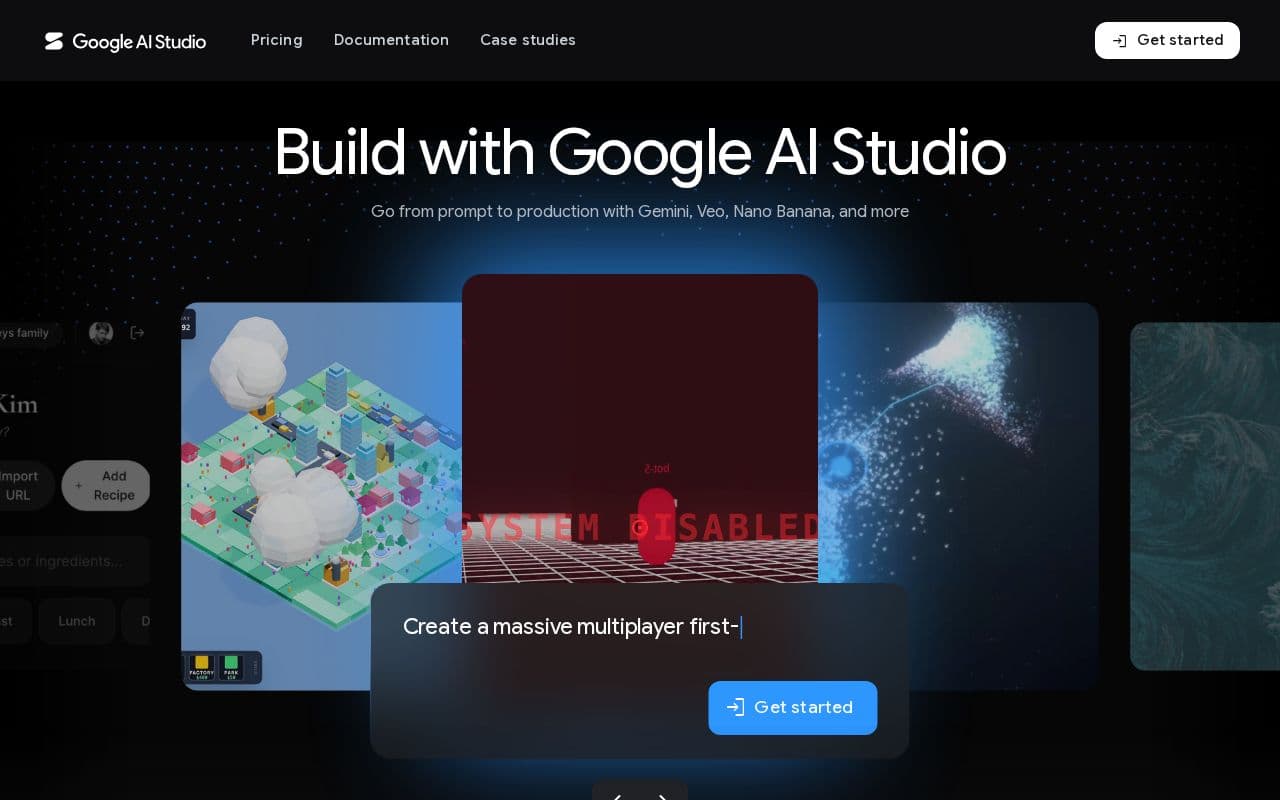This screenshot has height=800, width=1280.
Task: Open the Documentation menu item
Action: pyautogui.click(x=391, y=40)
